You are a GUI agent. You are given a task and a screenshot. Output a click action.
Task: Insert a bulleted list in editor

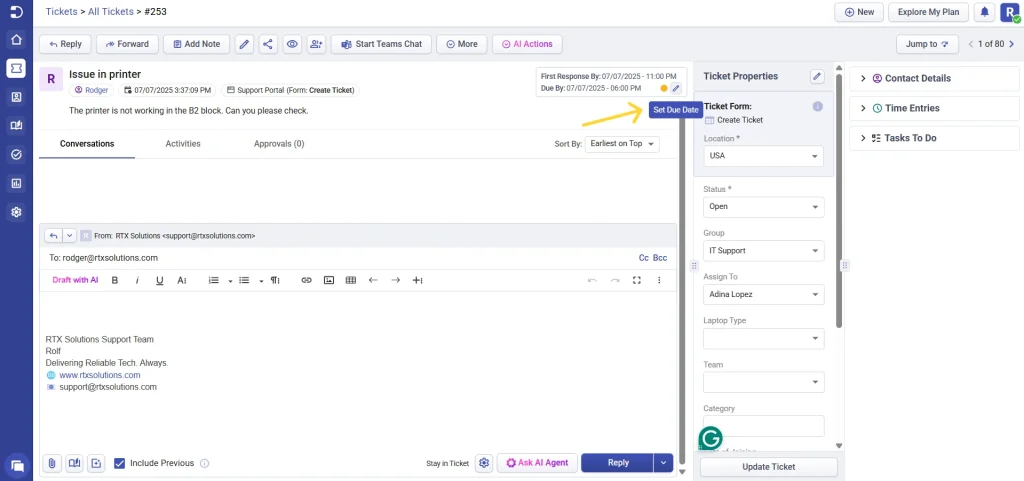pos(244,280)
